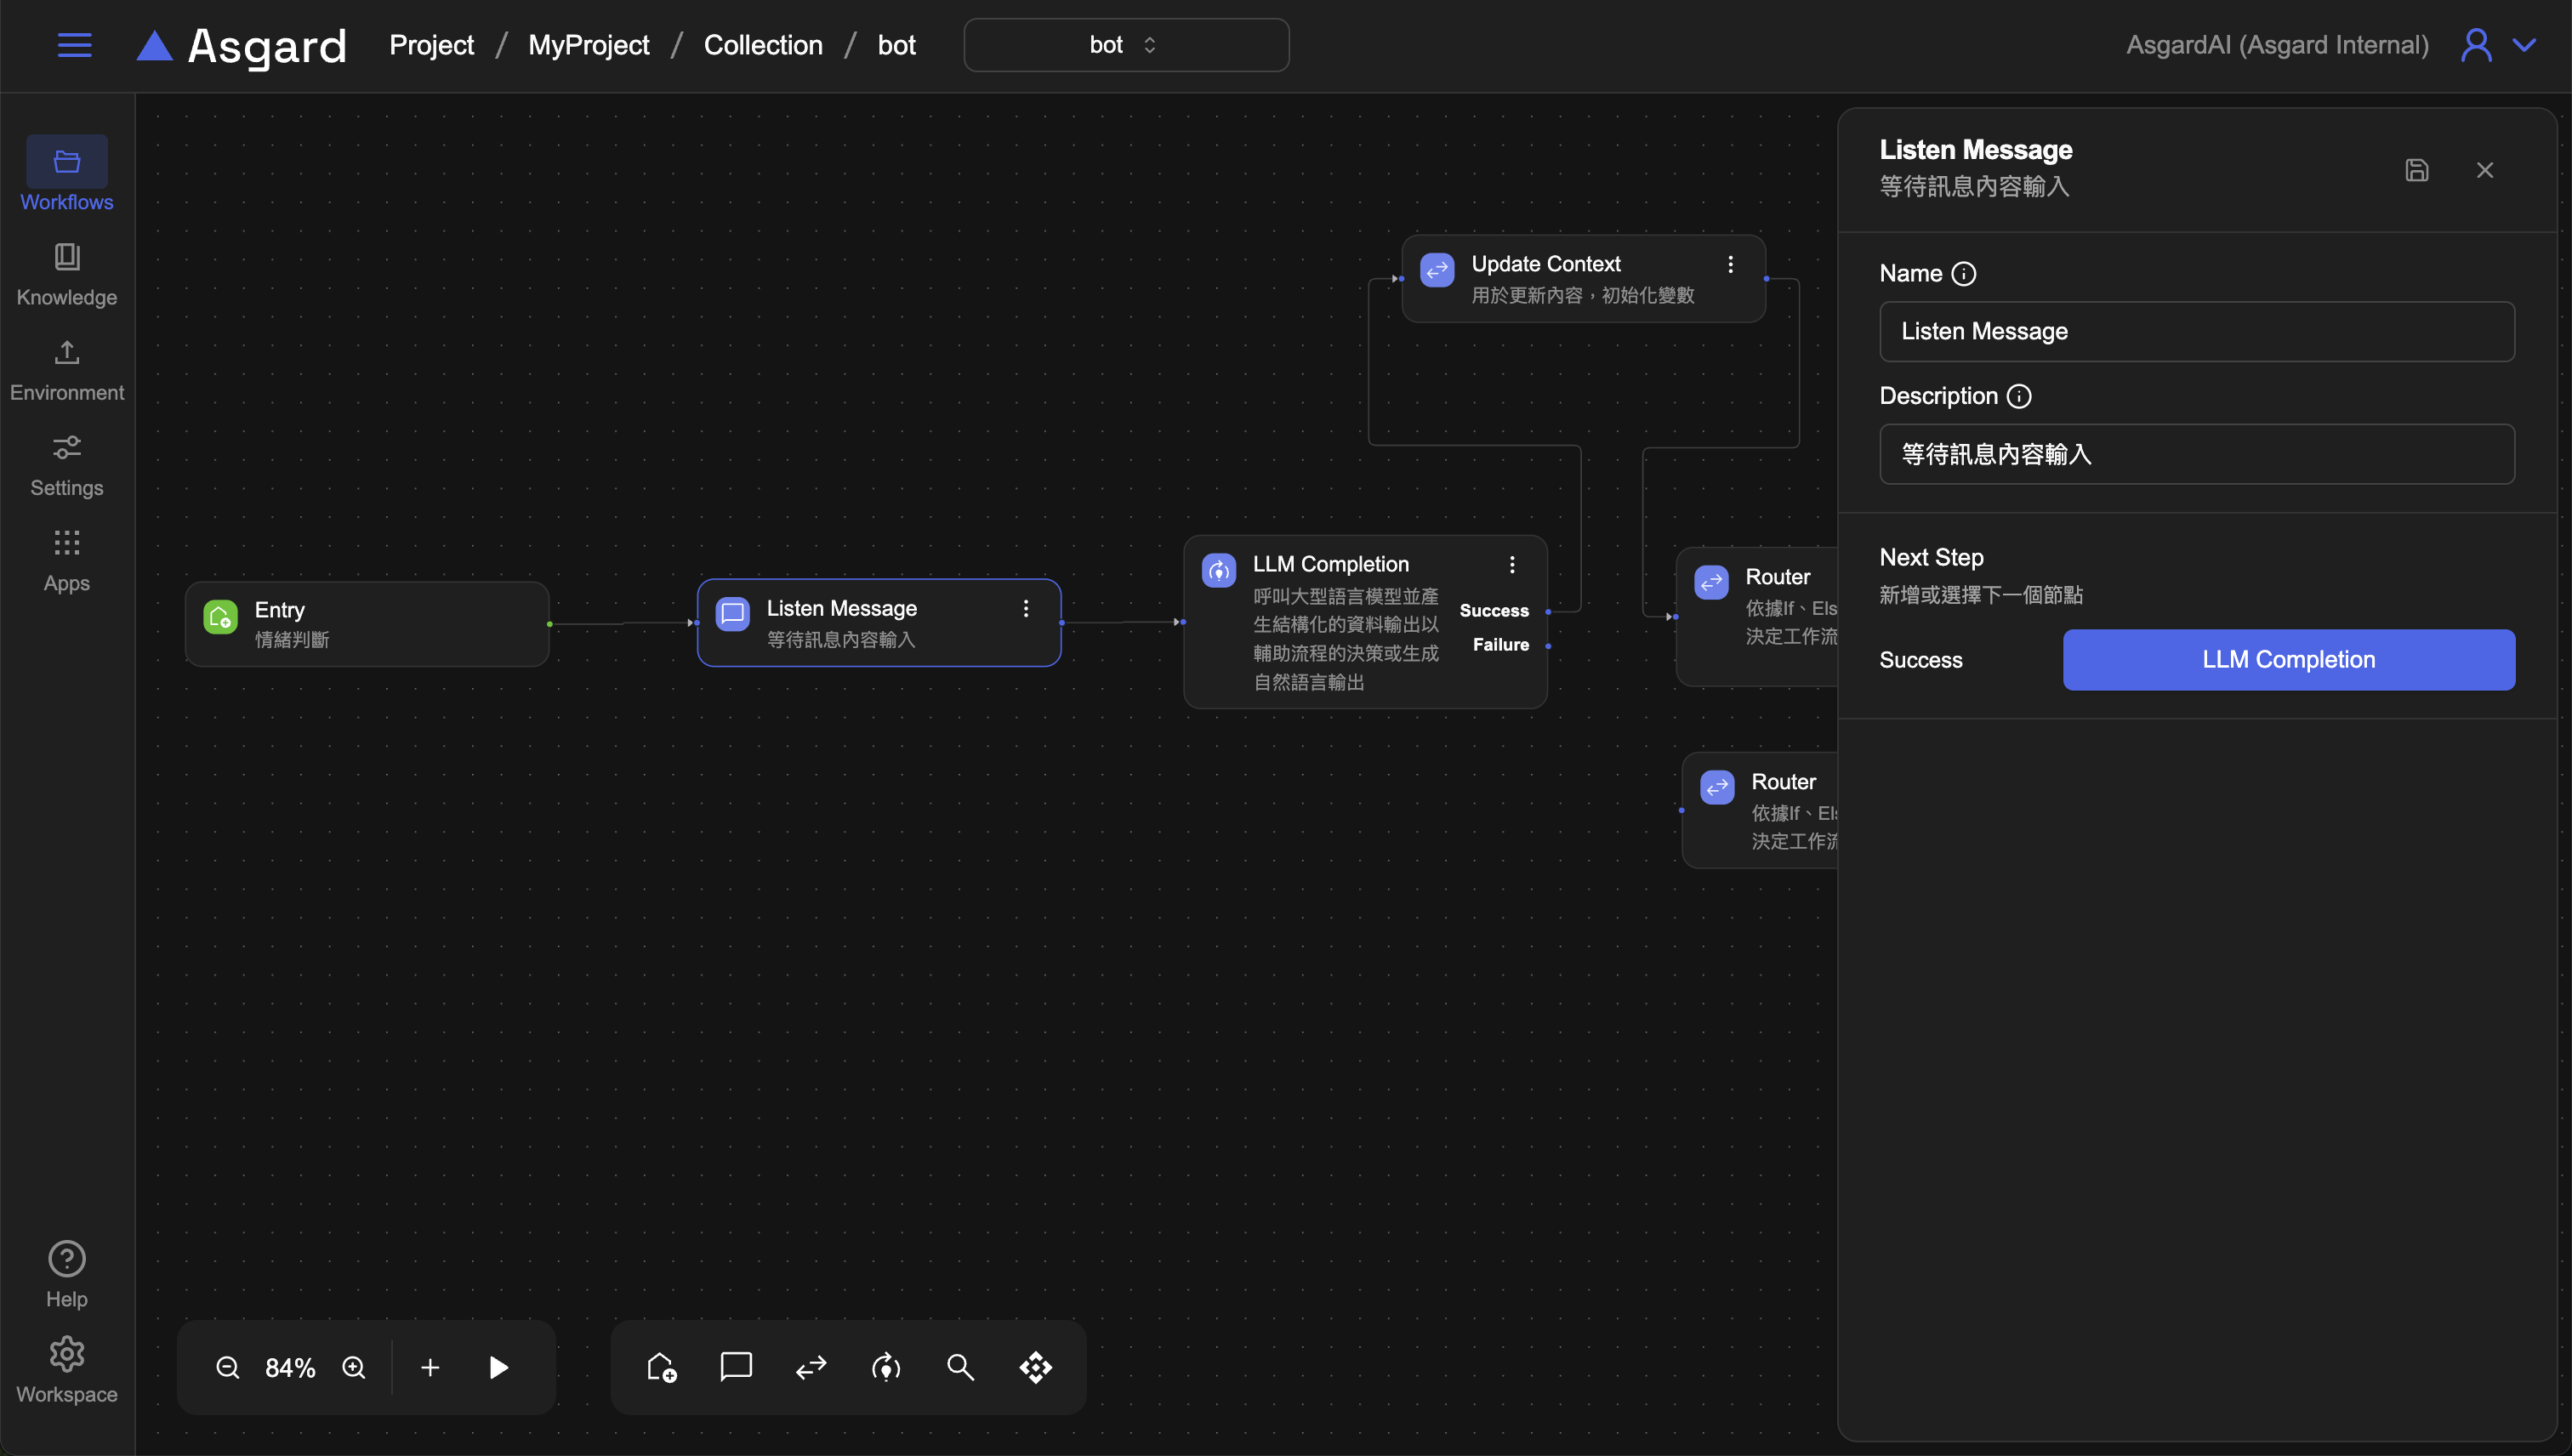Open the bot selector dropdown
The width and height of the screenshot is (2572, 1456).
click(1125, 45)
